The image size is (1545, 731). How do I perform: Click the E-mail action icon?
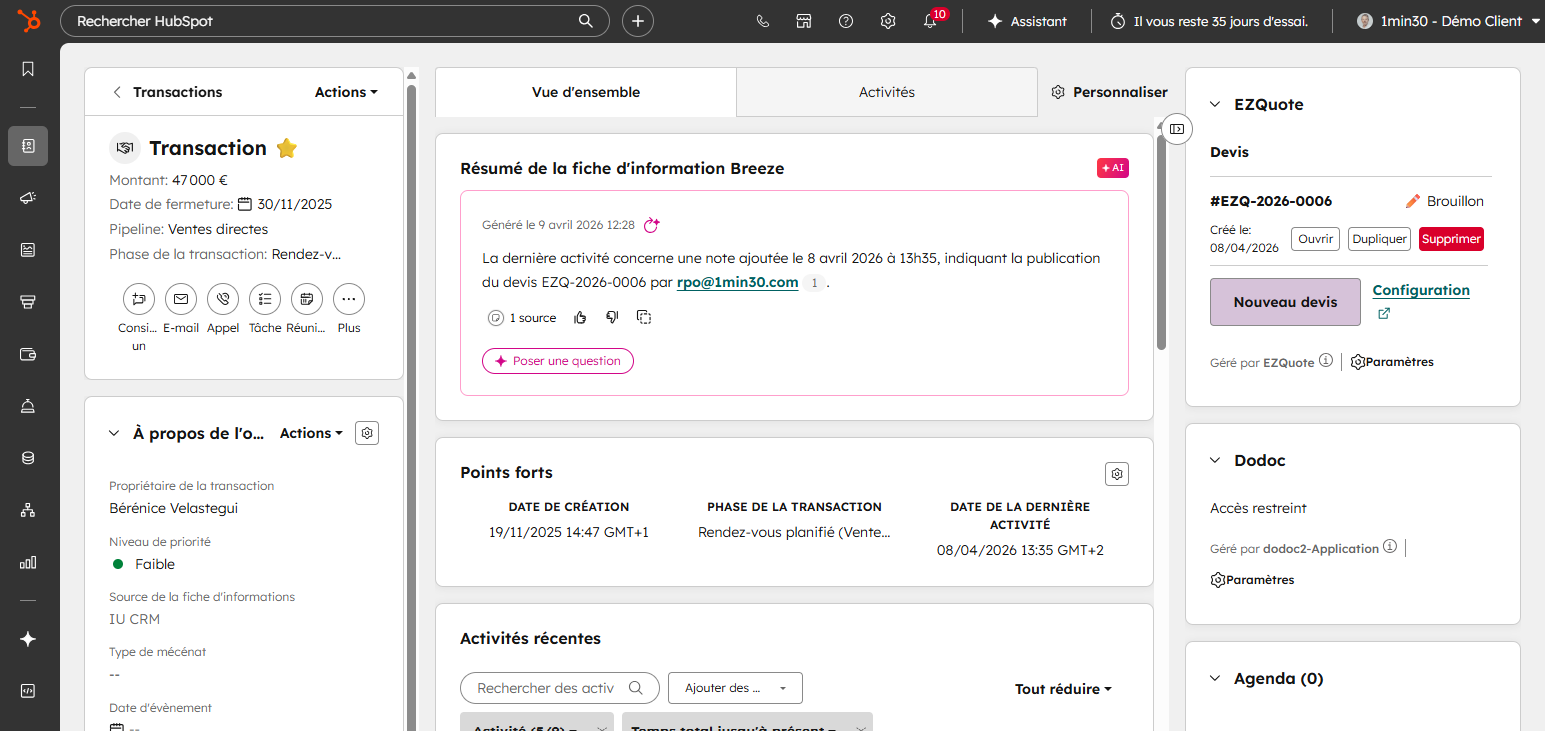[181, 299]
